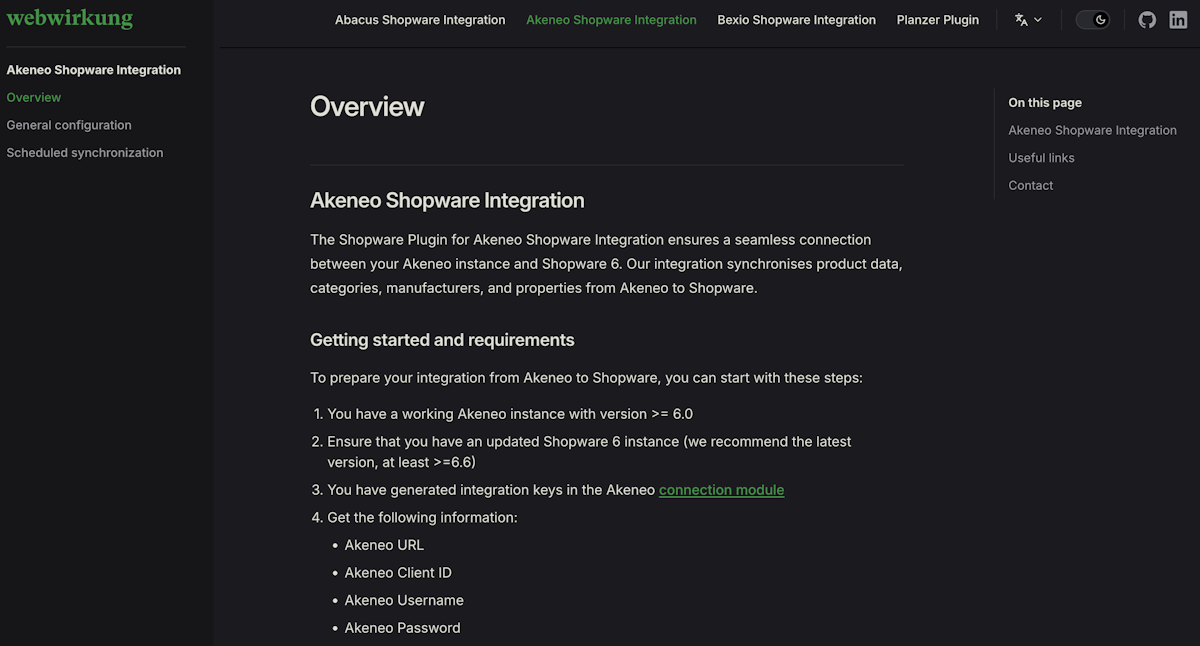
Task: Jump to Akeneo Shopware Integration in page outline
Action: click(1092, 130)
